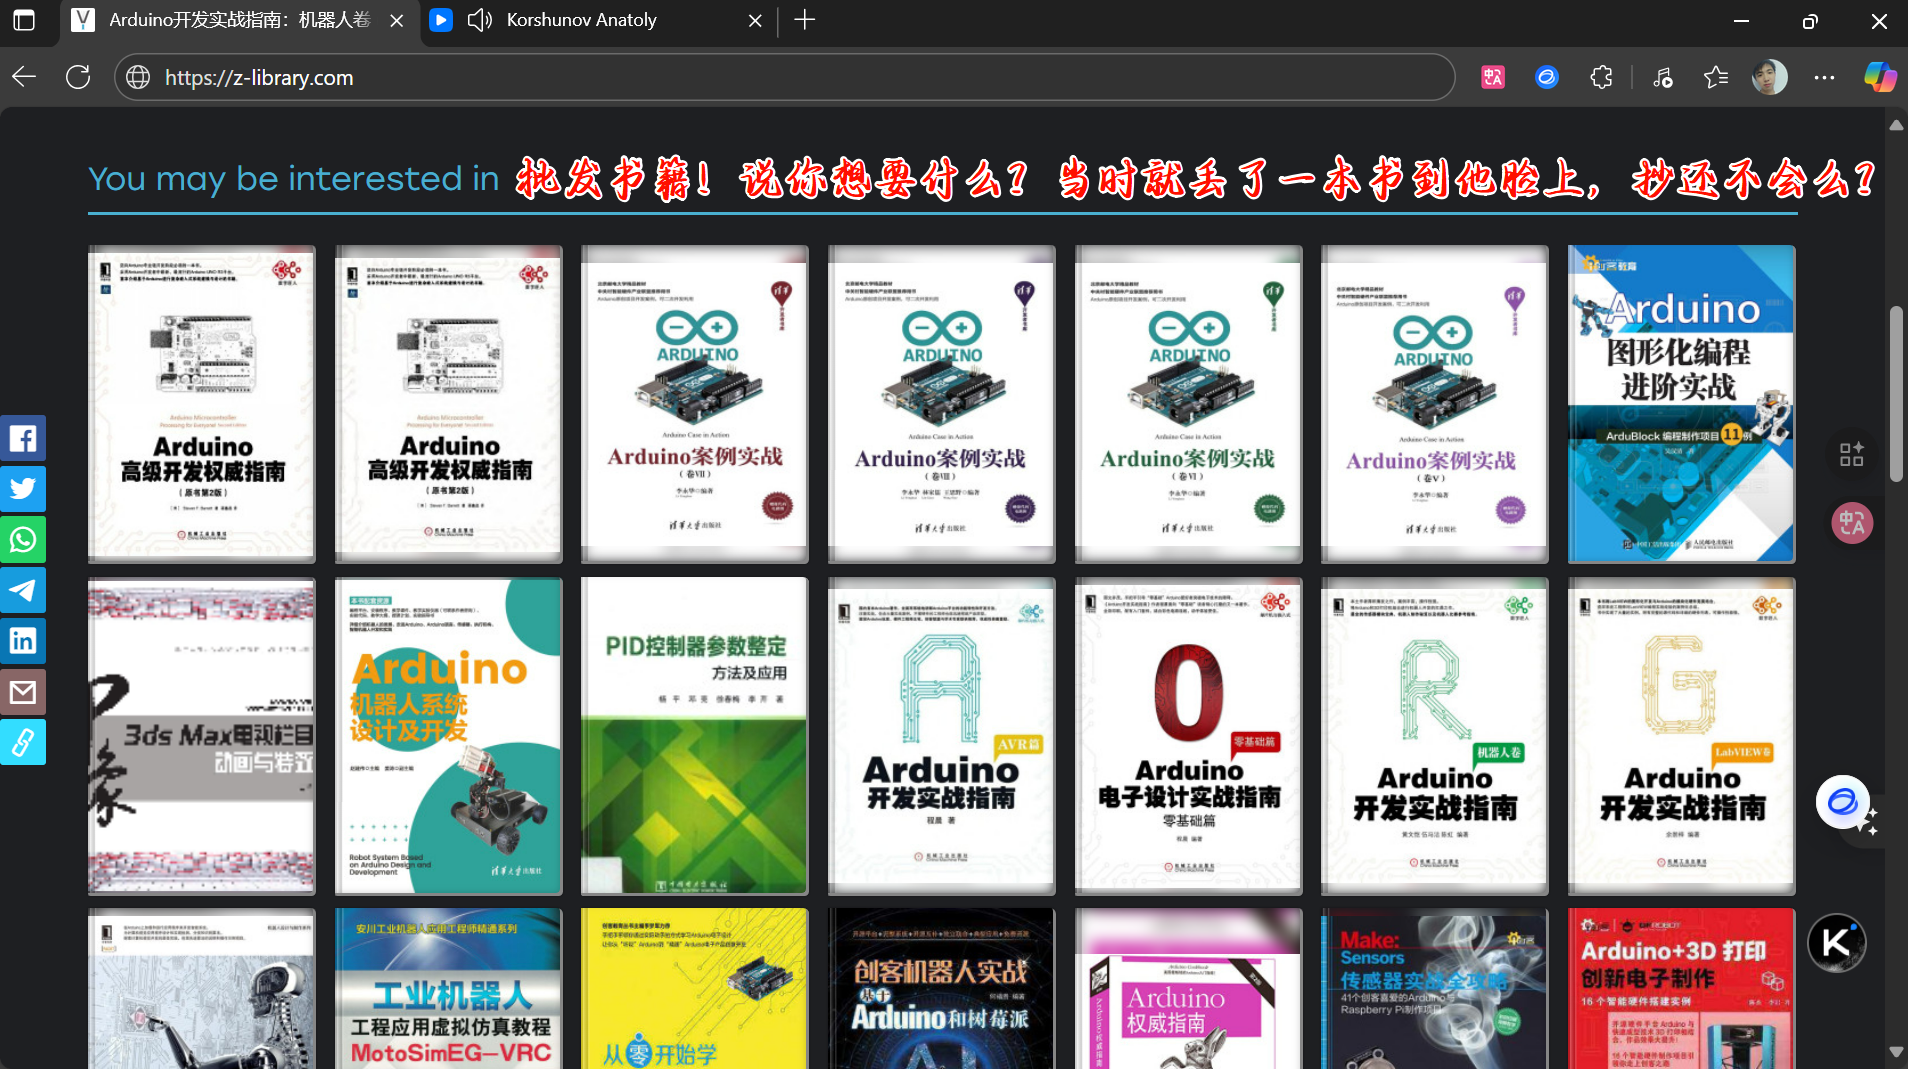1908x1069 pixels.
Task: Click the black K floating icon
Action: (x=1837, y=943)
